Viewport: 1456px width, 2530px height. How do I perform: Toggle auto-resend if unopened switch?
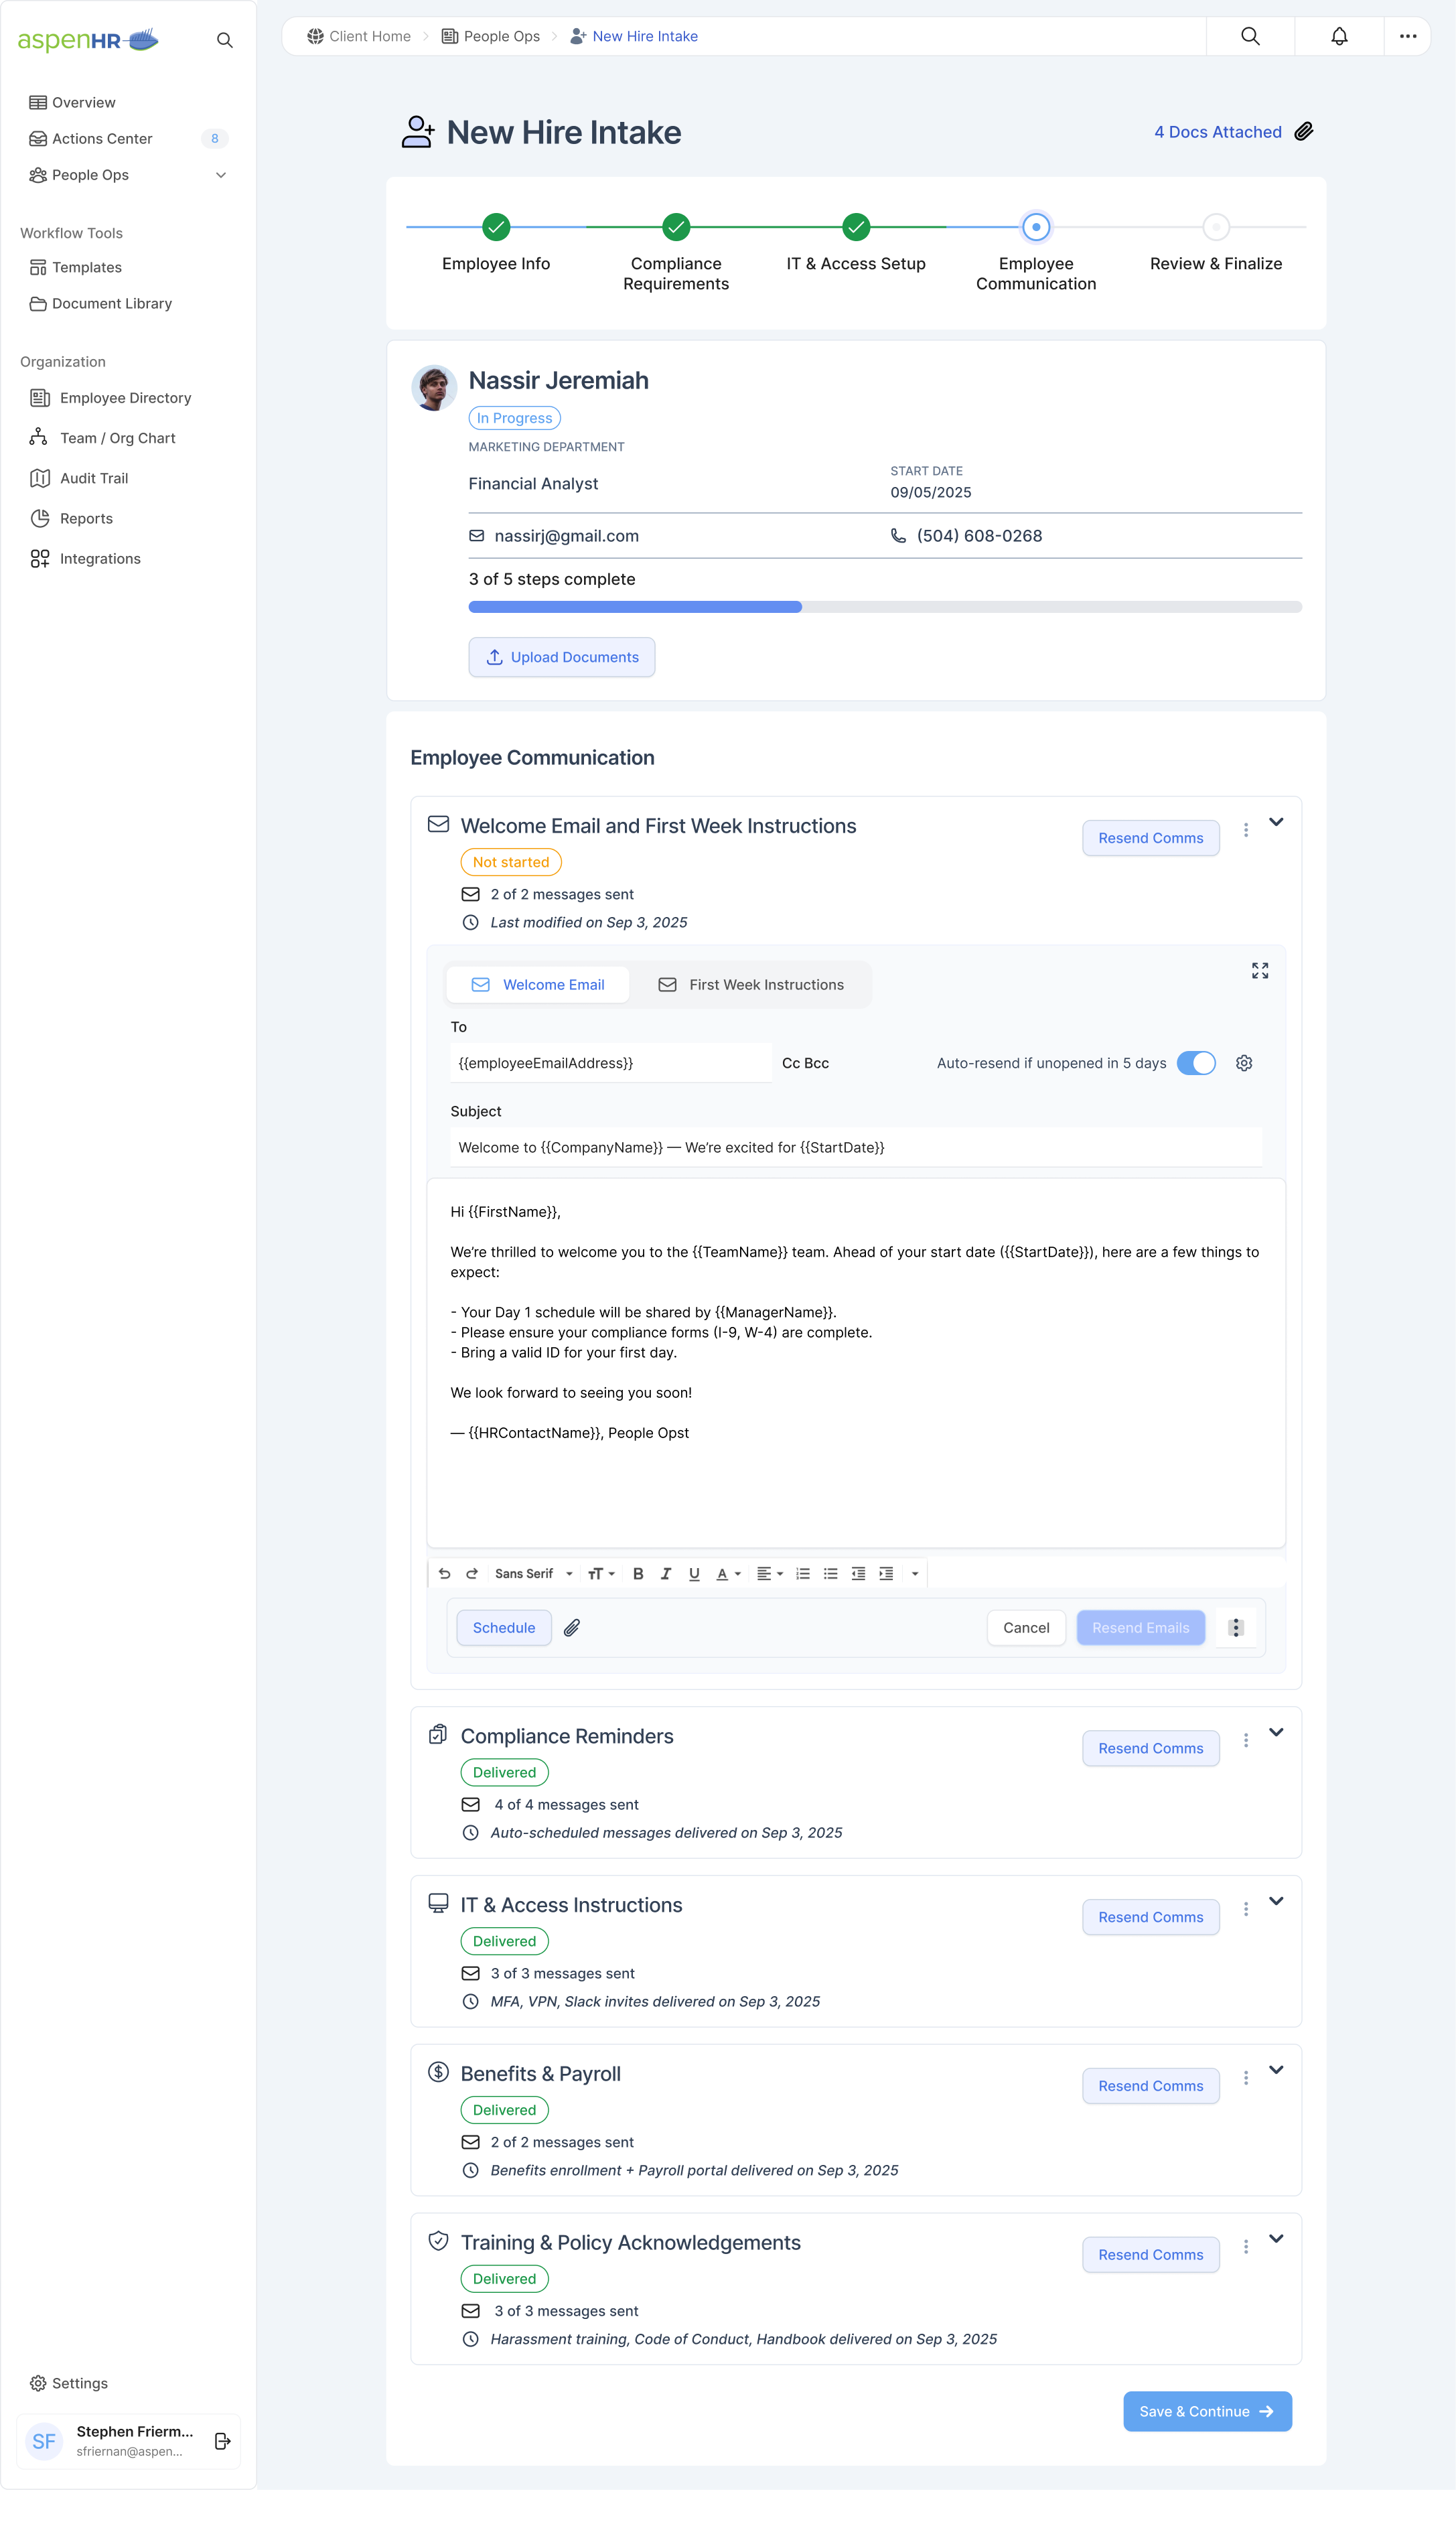click(1195, 1063)
